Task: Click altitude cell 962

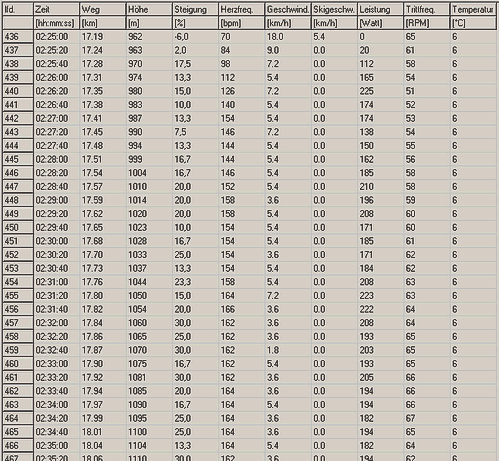Action: (149, 37)
